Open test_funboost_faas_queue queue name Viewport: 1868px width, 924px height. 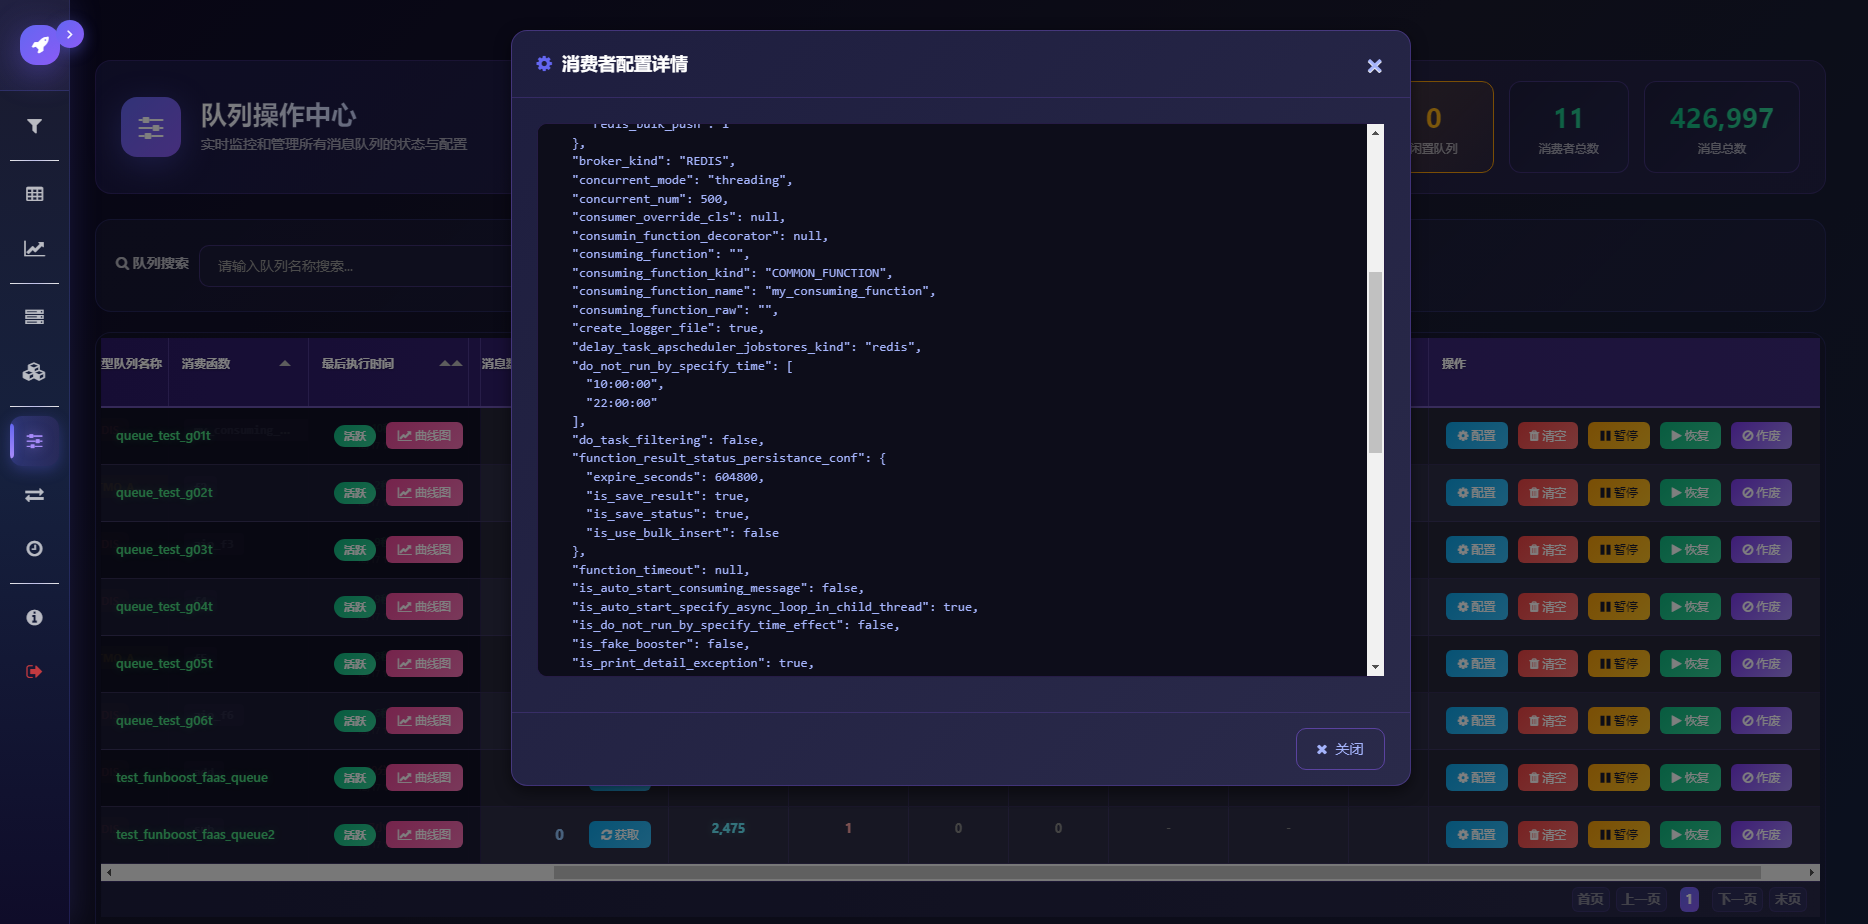(192, 778)
